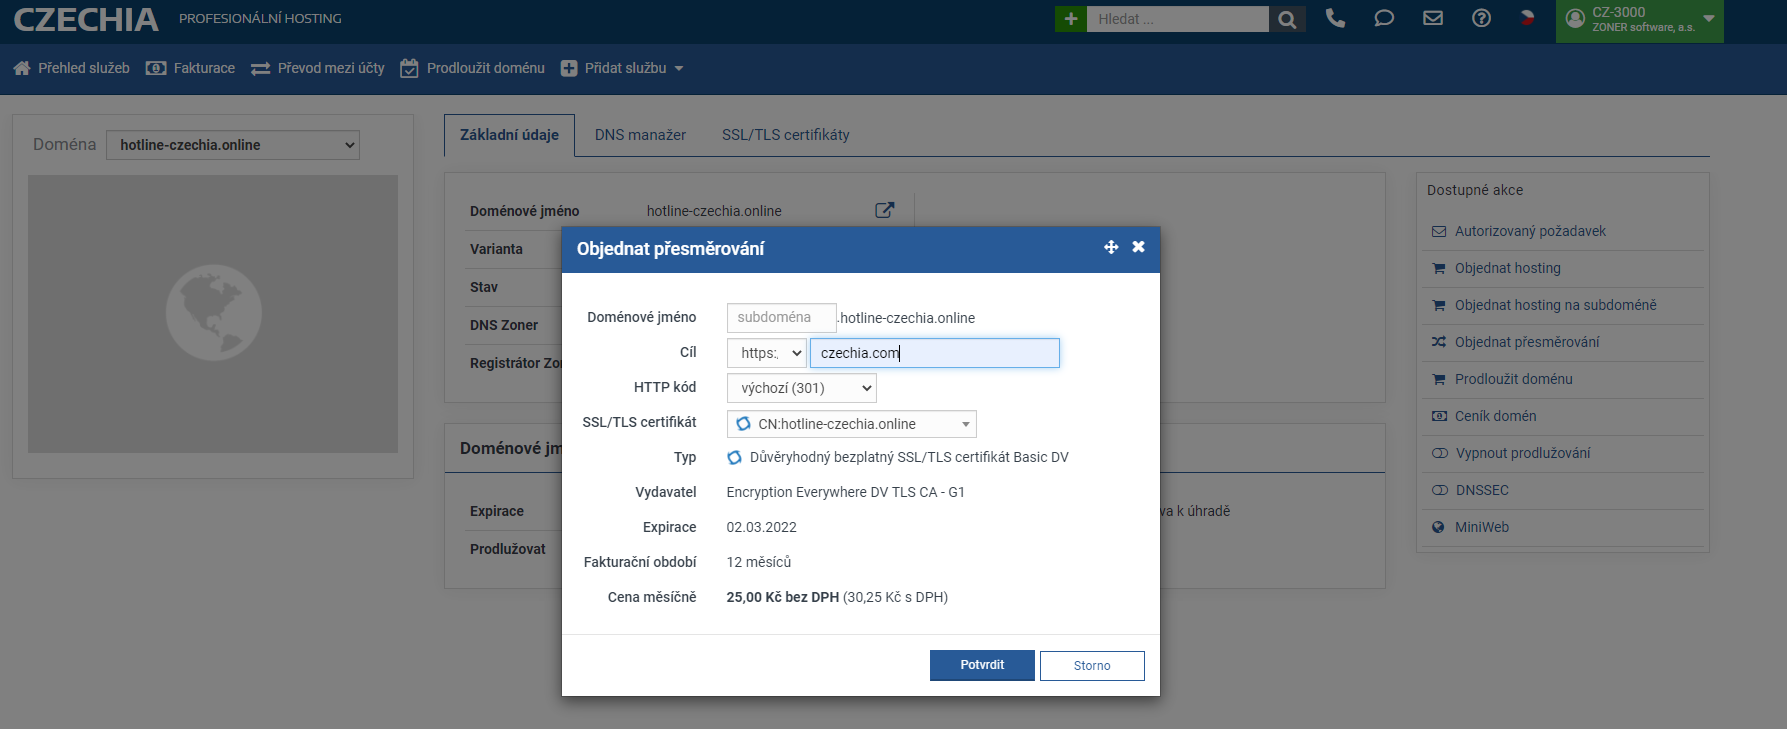Viewport: 1787px width, 729px height.
Task: Click the move dialog crosshair icon
Action: tap(1111, 247)
